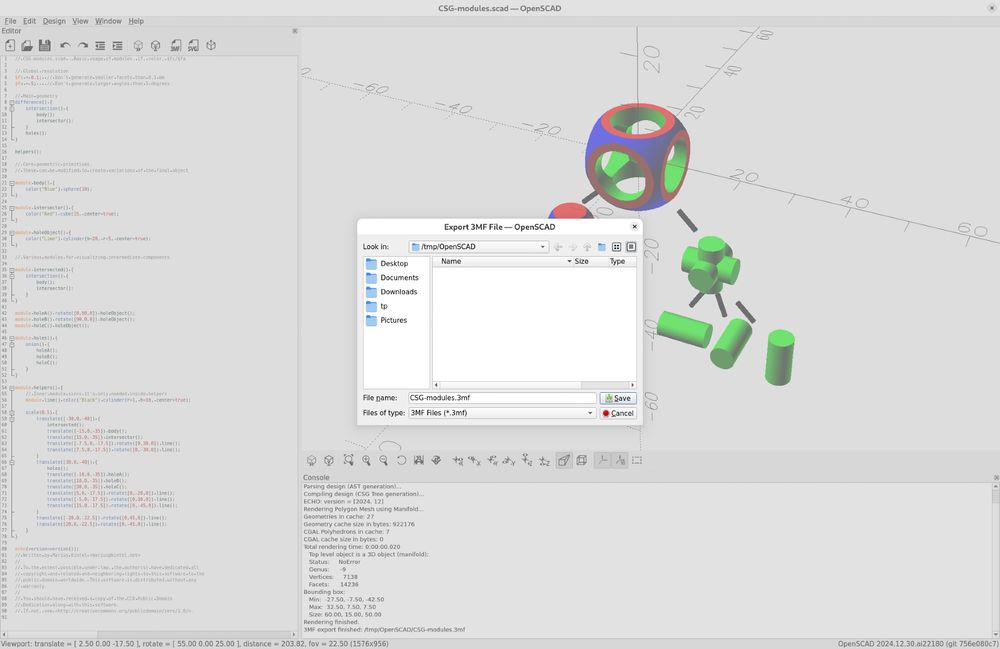This screenshot has height=649, width=1000.
Task: Go forward in the export dialog navigation
Action: click(x=573, y=247)
